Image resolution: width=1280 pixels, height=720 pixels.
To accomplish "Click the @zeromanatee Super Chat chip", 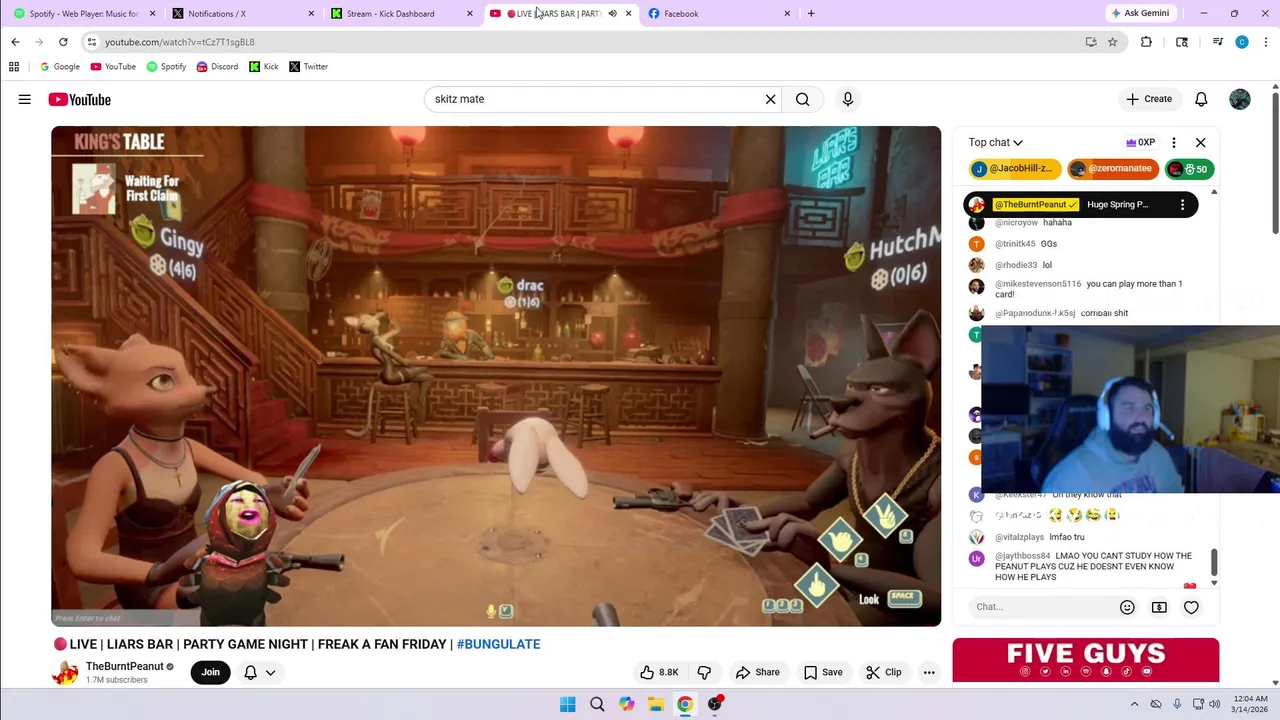I will pyautogui.click(x=1112, y=169).
